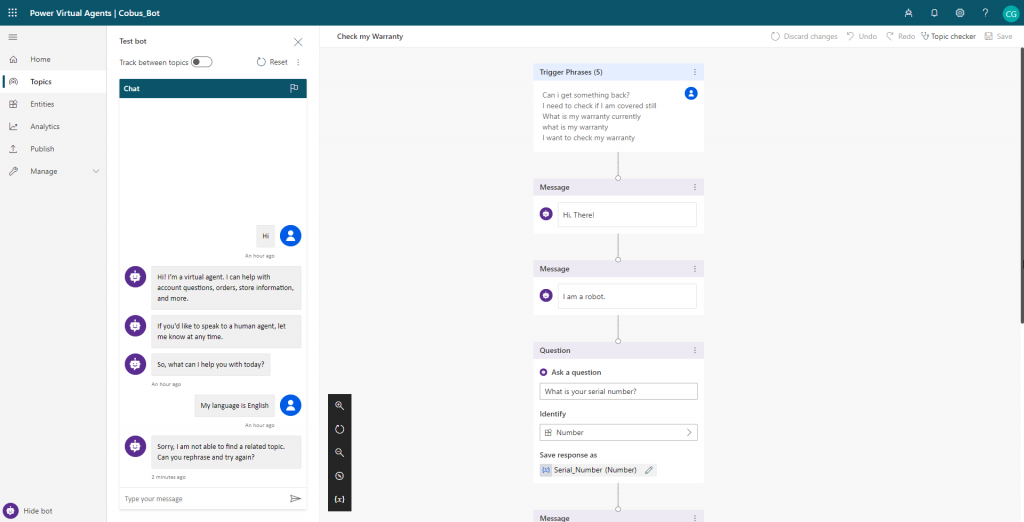Screen dimensions: 1024x522
Task: Edit the Serial_Number variable pencil icon
Action: (x=648, y=470)
